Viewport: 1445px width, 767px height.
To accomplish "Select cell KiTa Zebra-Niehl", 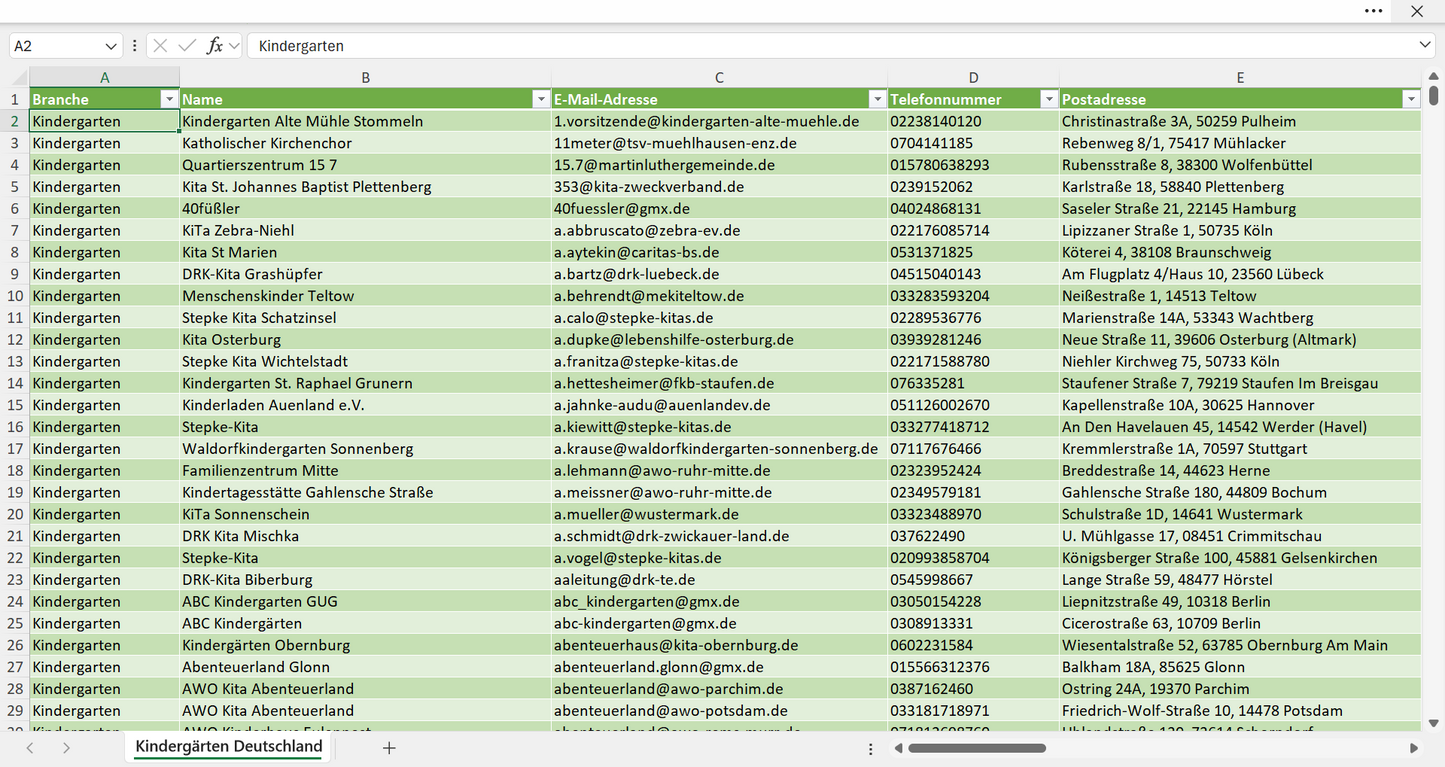I will (366, 230).
